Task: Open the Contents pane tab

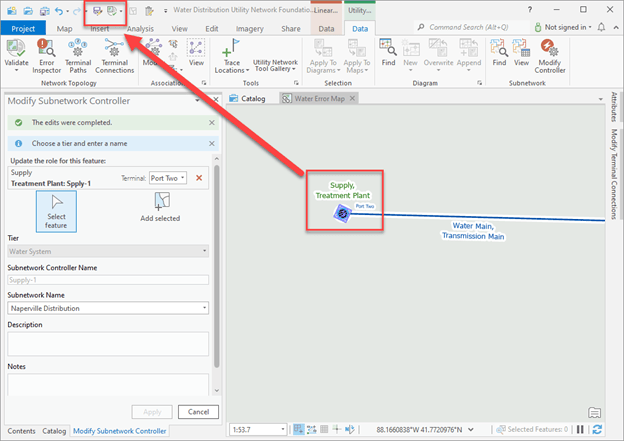Action: pos(21,431)
